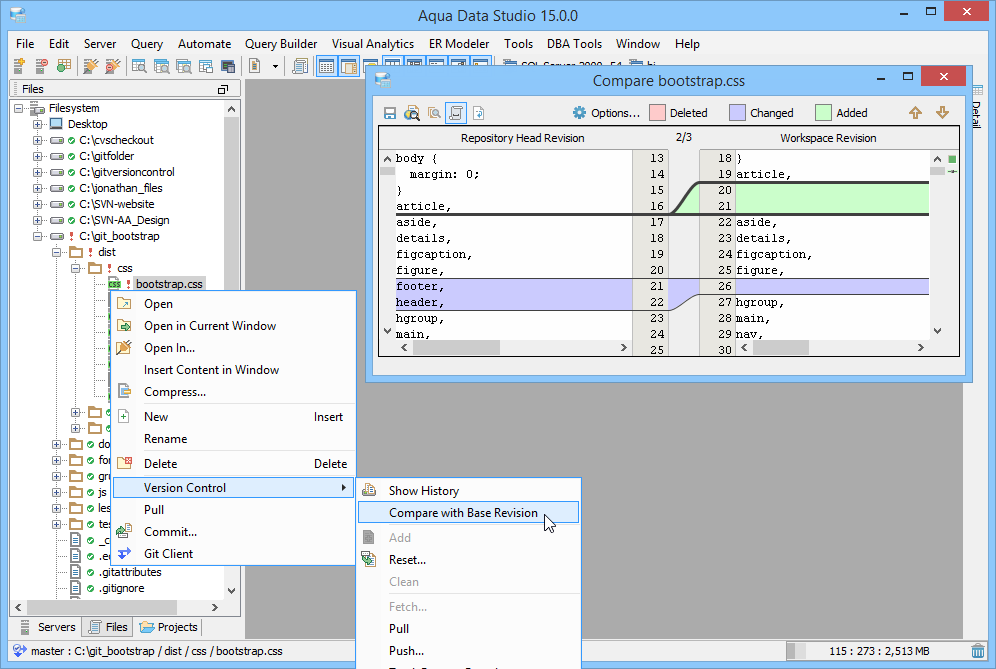Select the .gitattributes file in the tree
The height and width of the screenshot is (669, 996).
point(130,572)
